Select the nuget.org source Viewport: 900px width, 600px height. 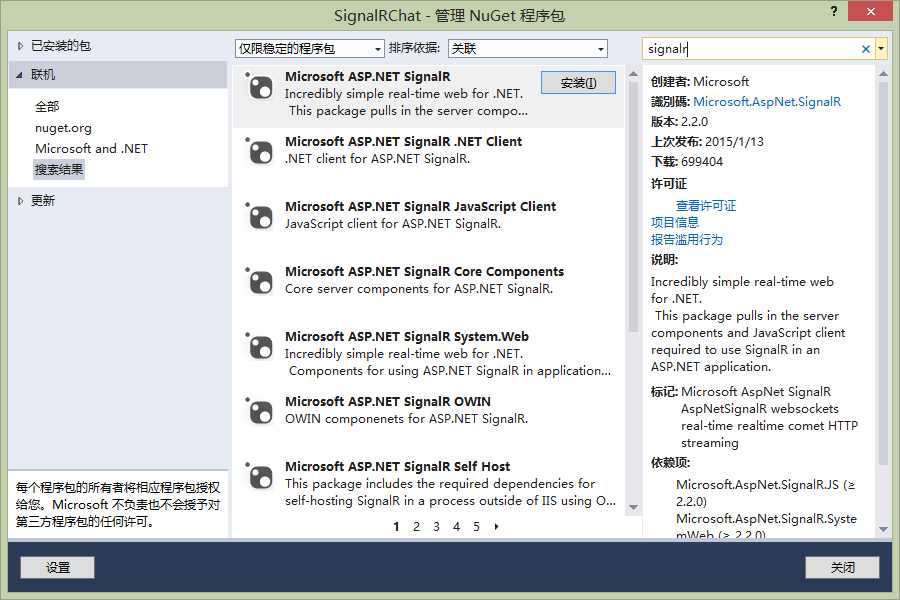[x=63, y=128]
